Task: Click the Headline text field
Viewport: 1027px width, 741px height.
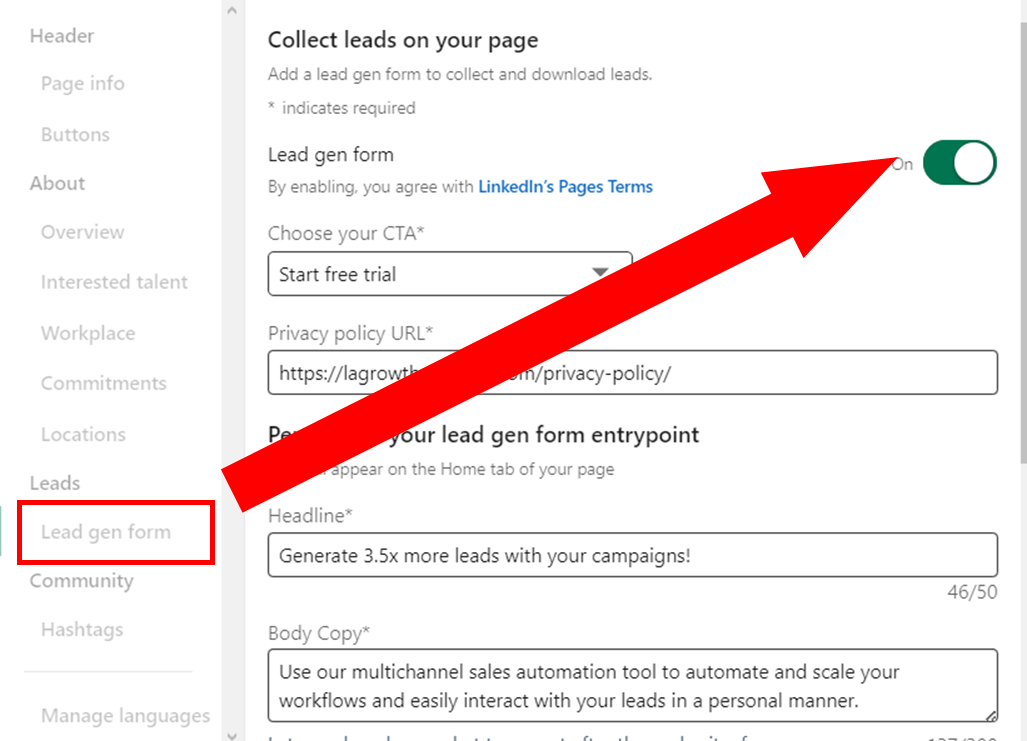Action: (x=632, y=555)
